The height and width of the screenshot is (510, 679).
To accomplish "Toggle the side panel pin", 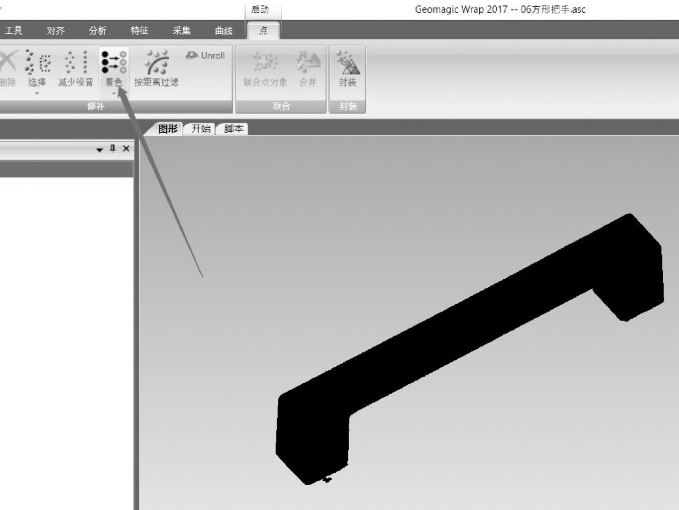I will [x=113, y=148].
